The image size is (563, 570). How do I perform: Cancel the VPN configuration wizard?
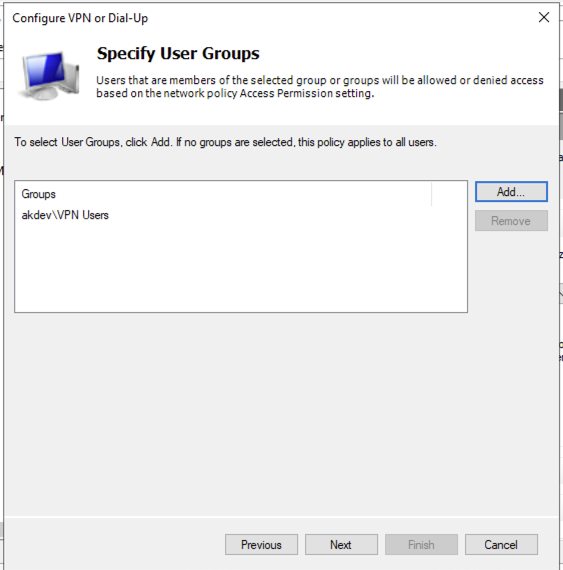point(501,545)
